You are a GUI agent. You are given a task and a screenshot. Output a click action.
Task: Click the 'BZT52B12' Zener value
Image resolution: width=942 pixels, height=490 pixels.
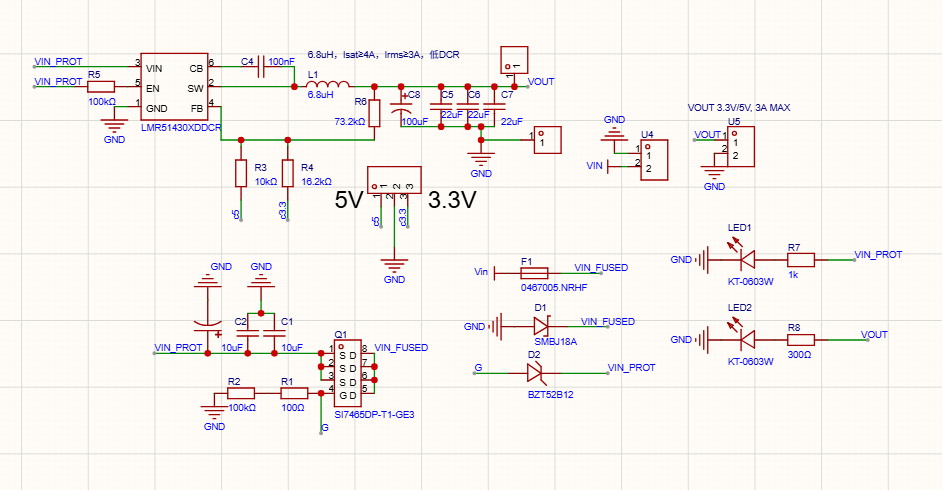(550, 395)
